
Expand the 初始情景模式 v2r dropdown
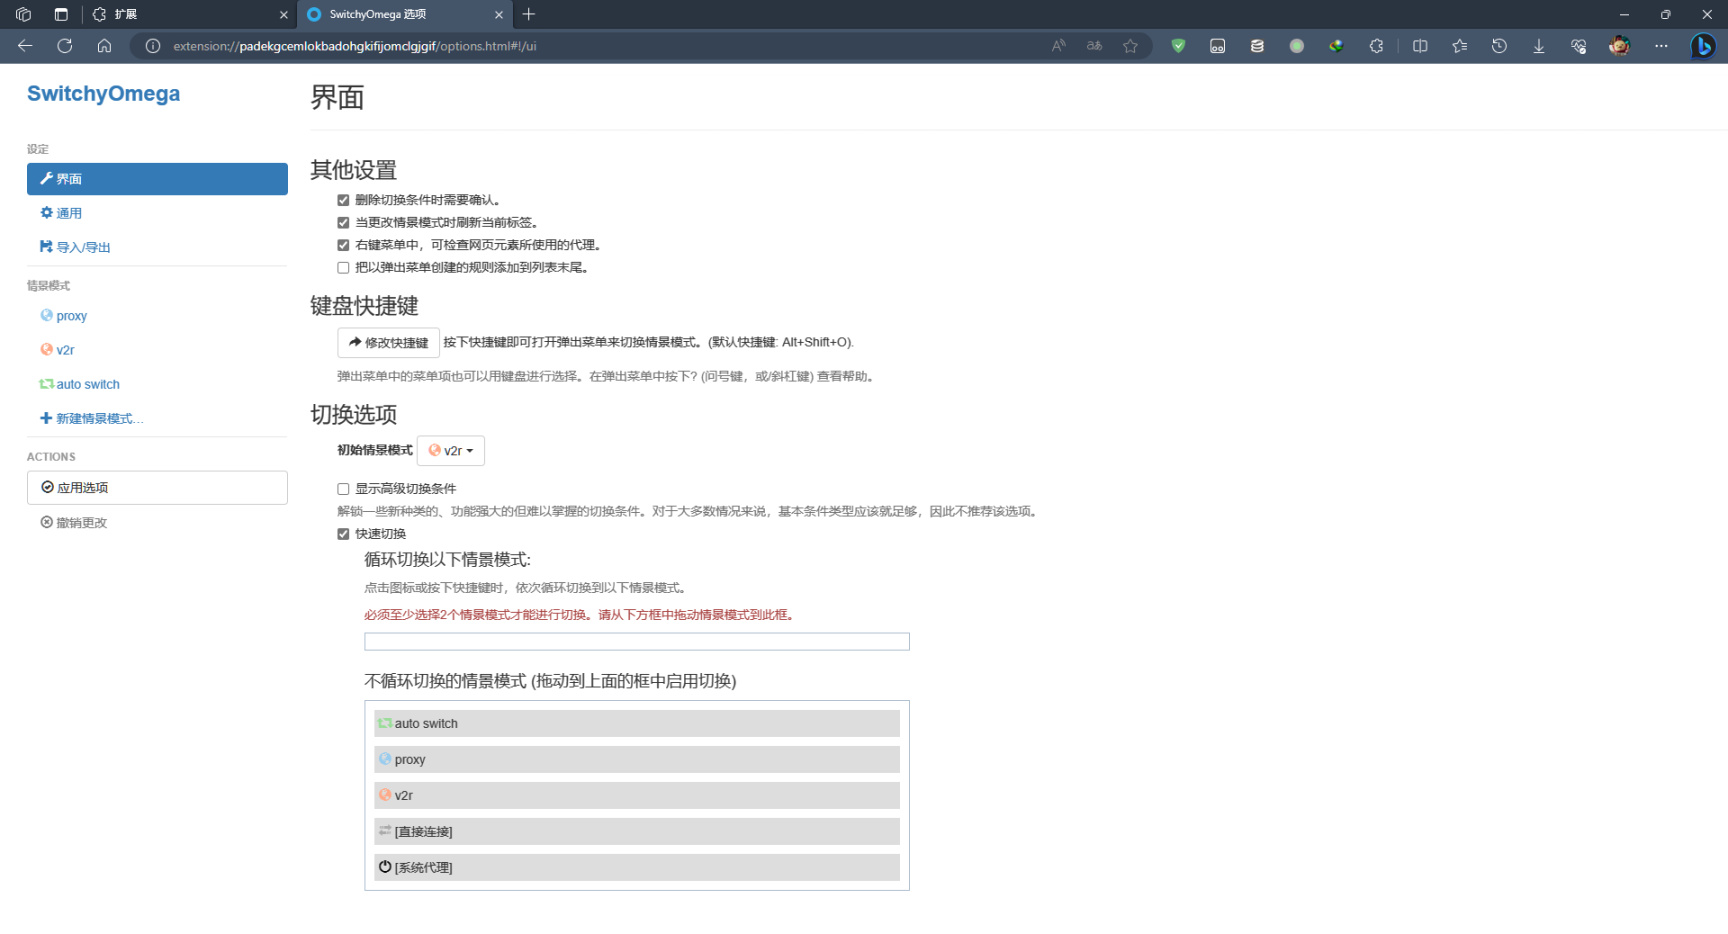451,451
